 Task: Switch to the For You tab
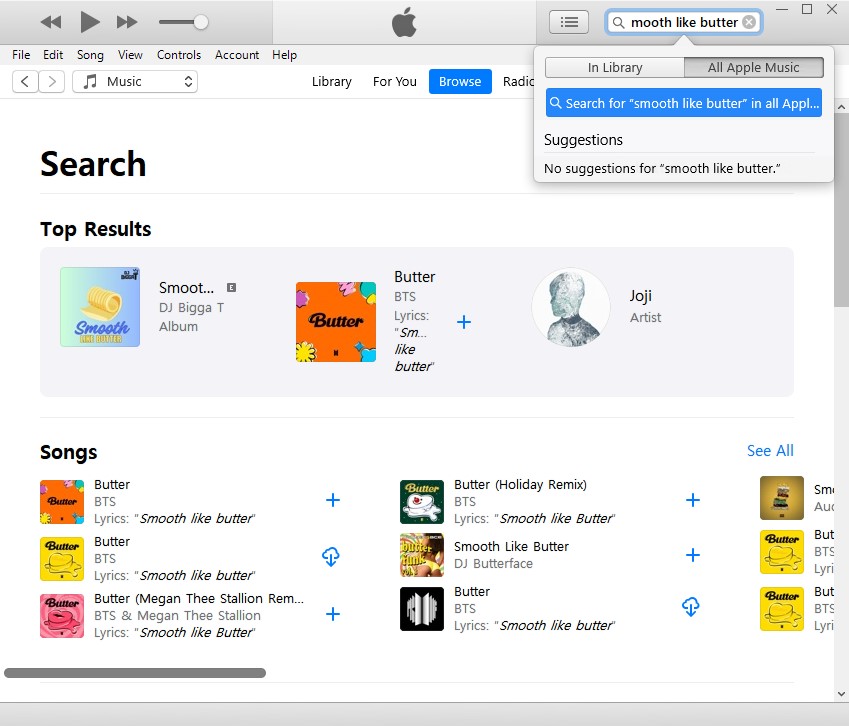[395, 82]
